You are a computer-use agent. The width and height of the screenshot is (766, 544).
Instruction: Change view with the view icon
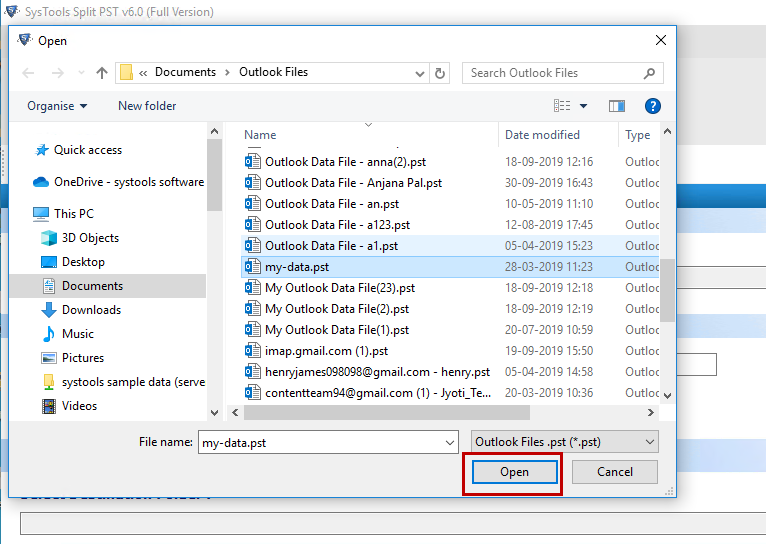(562, 105)
